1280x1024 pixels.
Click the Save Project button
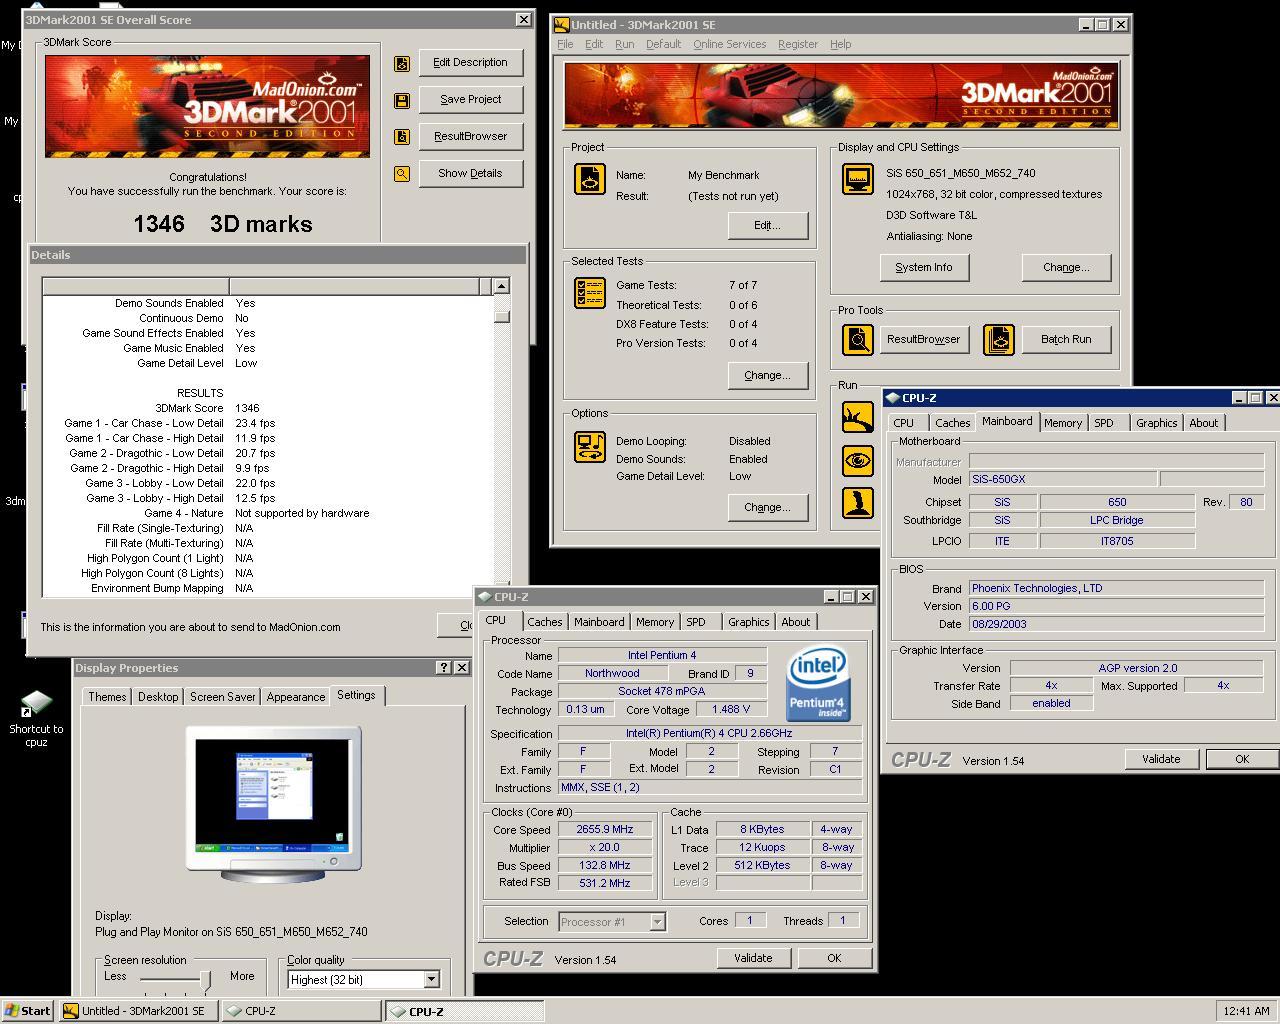pos(471,100)
